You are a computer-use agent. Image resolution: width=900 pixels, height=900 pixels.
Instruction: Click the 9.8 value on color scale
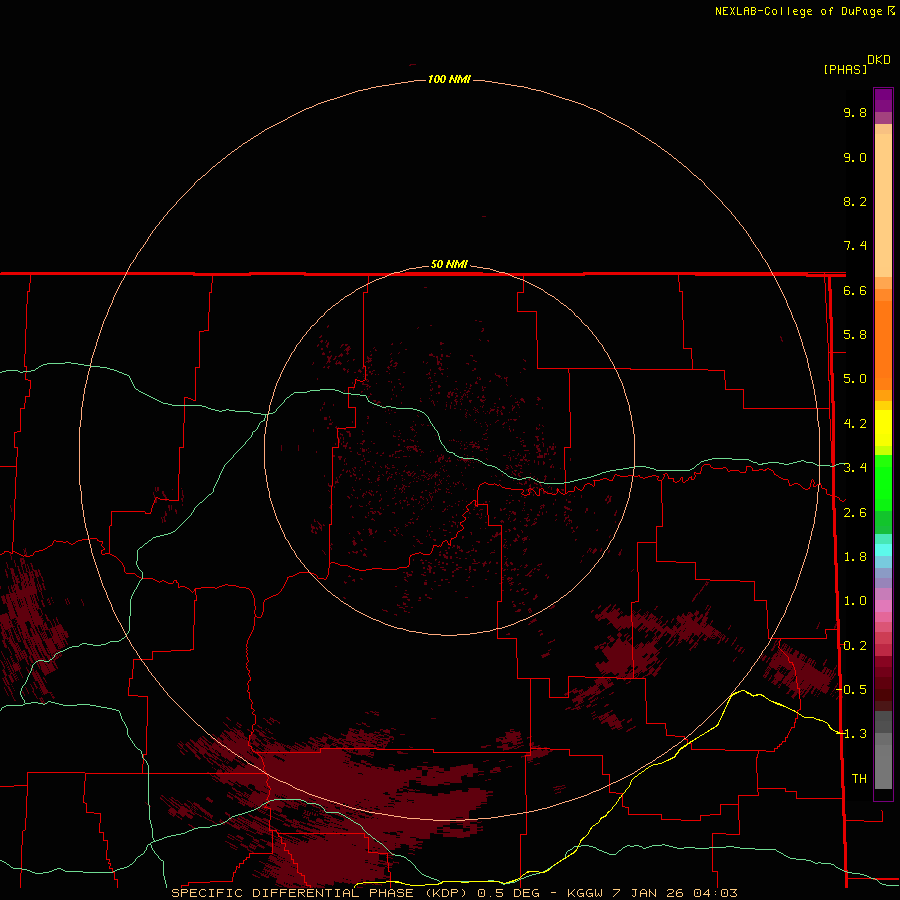[x=855, y=112]
